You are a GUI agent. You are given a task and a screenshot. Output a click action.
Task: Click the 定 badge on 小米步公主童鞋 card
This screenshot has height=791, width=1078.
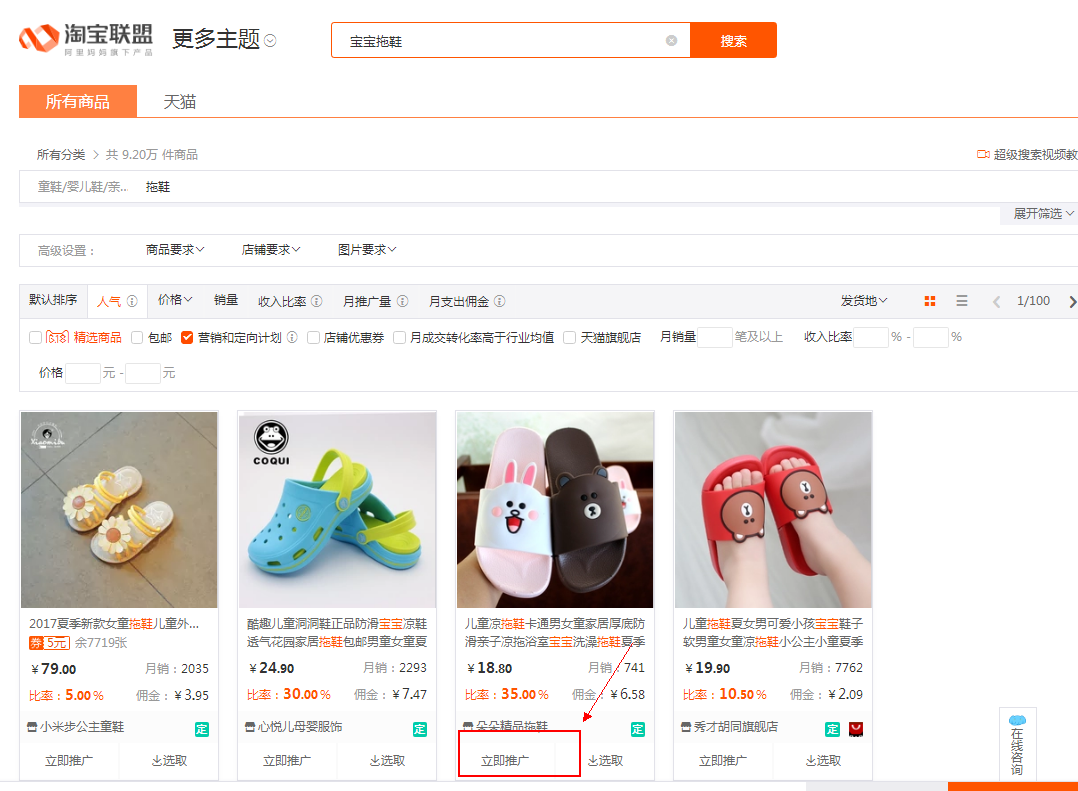[201, 729]
